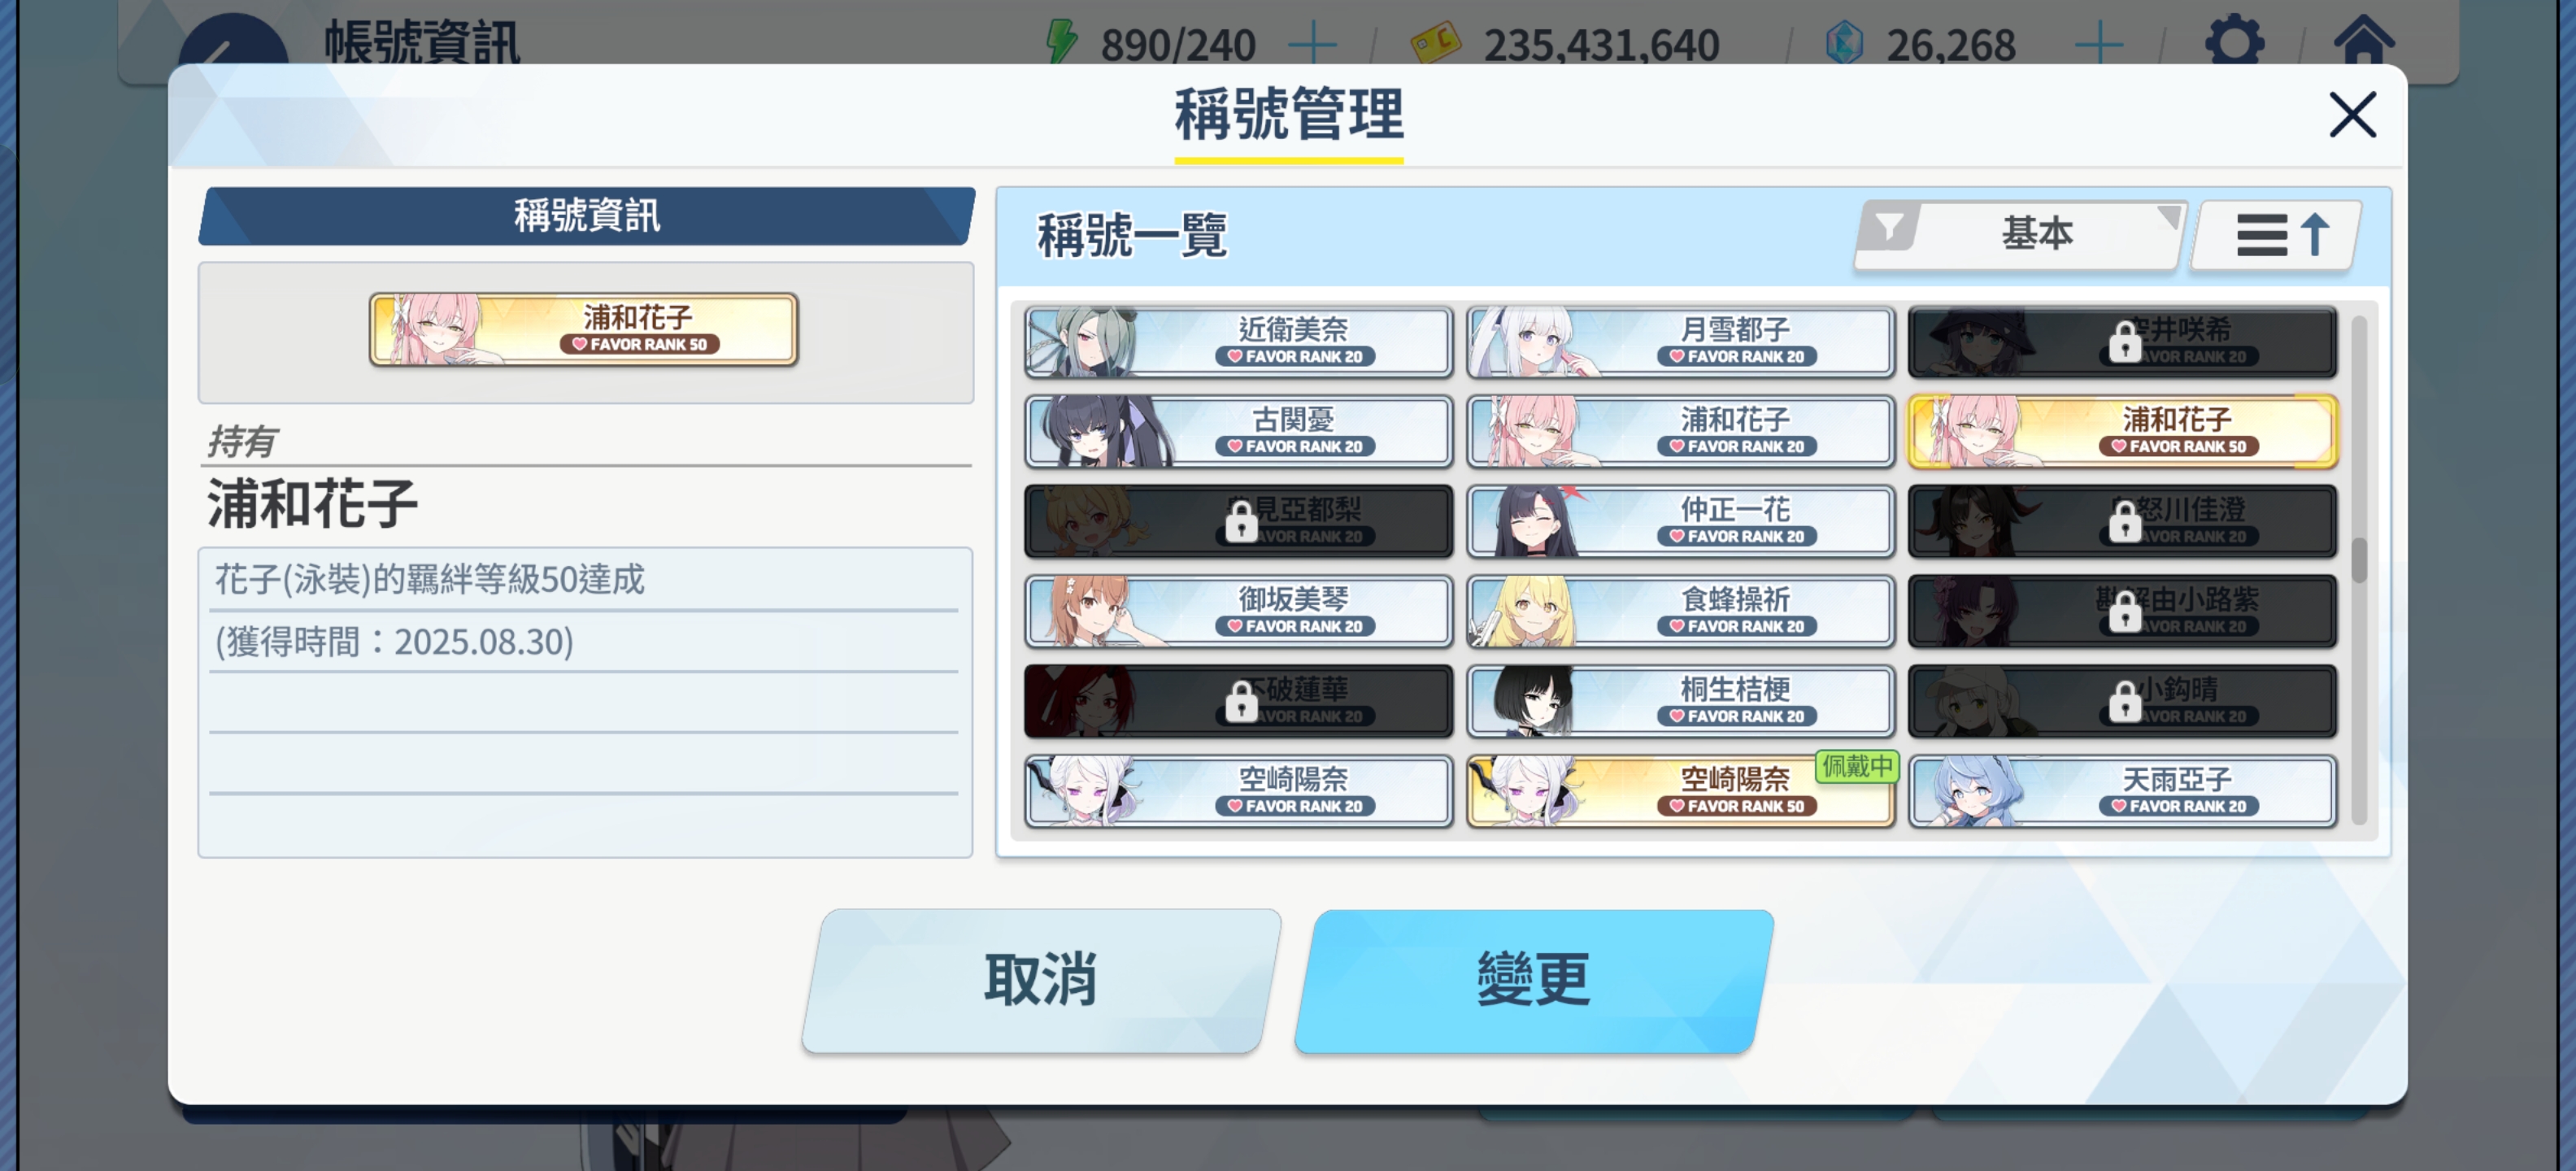Select the 稱號資訊 panel header
The height and width of the screenshot is (1171, 2576).
[x=587, y=215]
